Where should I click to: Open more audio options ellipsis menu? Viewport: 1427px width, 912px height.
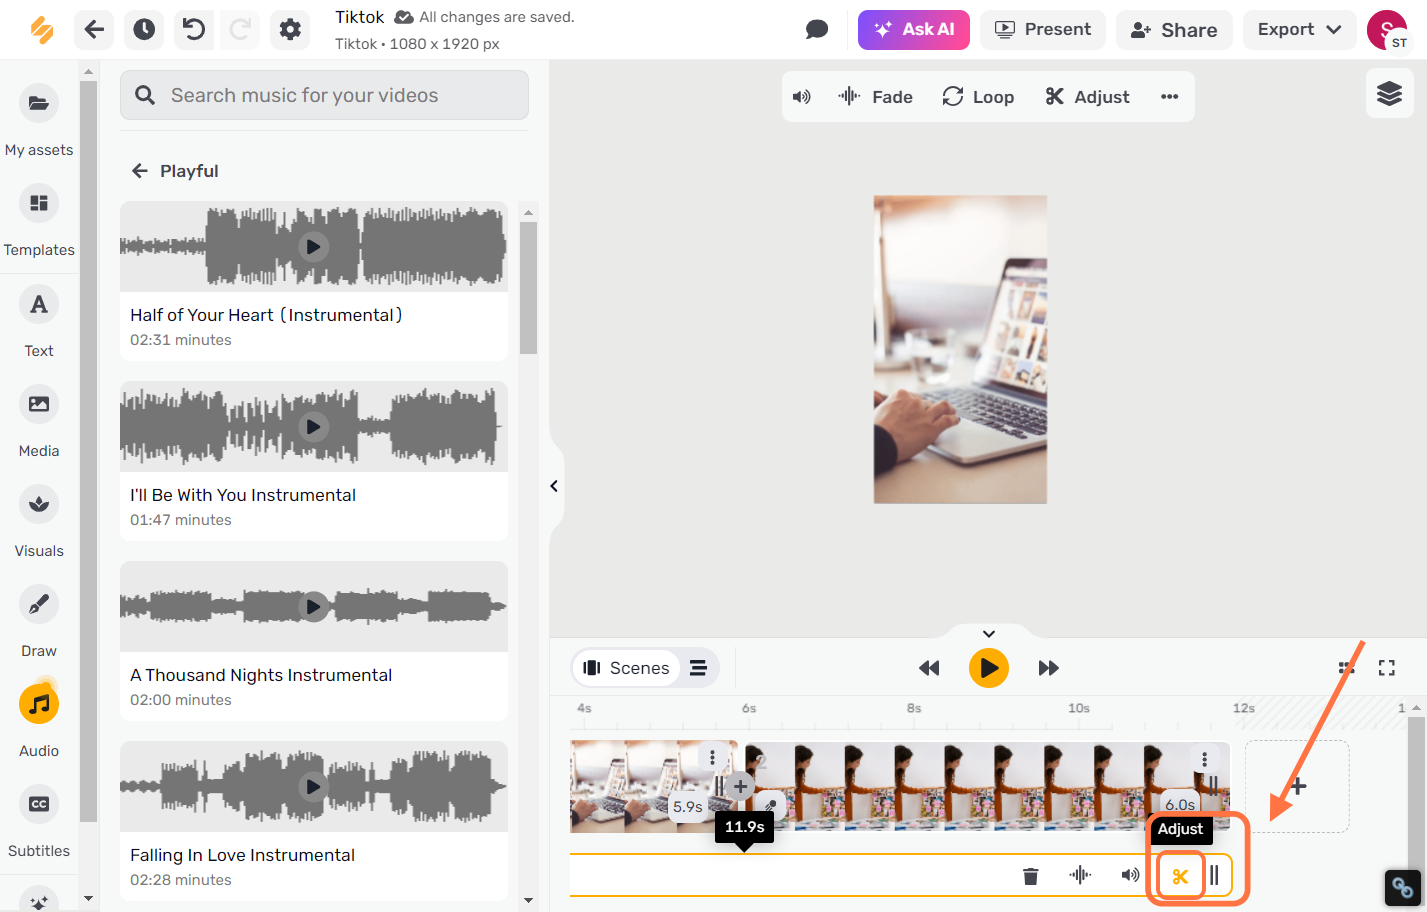(1169, 97)
